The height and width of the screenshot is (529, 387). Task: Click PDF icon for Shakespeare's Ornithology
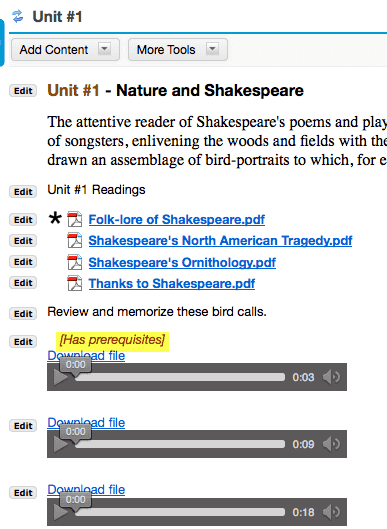coord(75,262)
